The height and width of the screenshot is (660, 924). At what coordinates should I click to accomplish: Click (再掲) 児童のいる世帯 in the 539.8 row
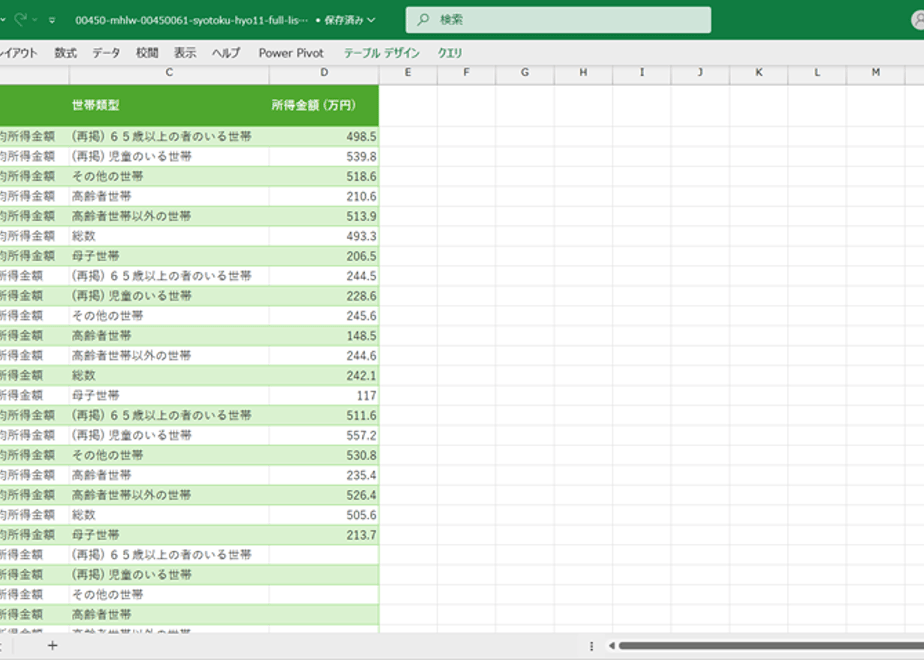point(131,156)
